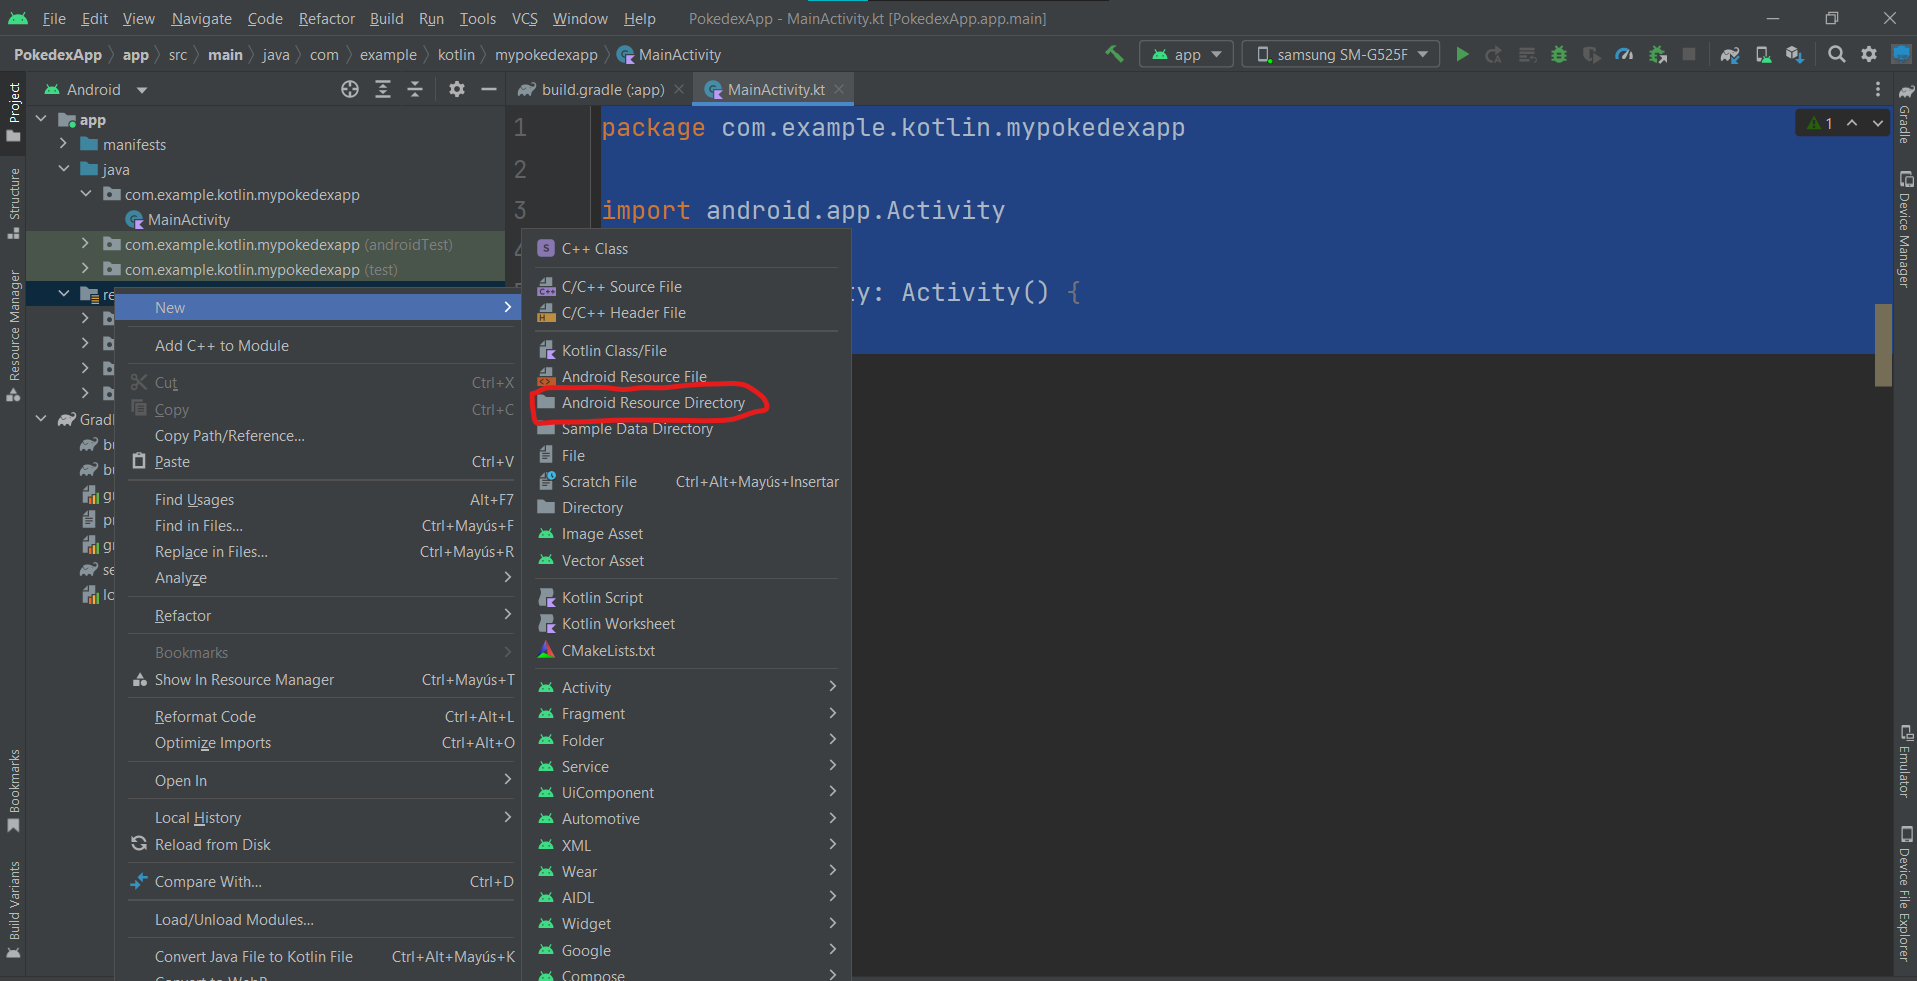Switch to the build.gradle (:app) tab

click(602, 90)
